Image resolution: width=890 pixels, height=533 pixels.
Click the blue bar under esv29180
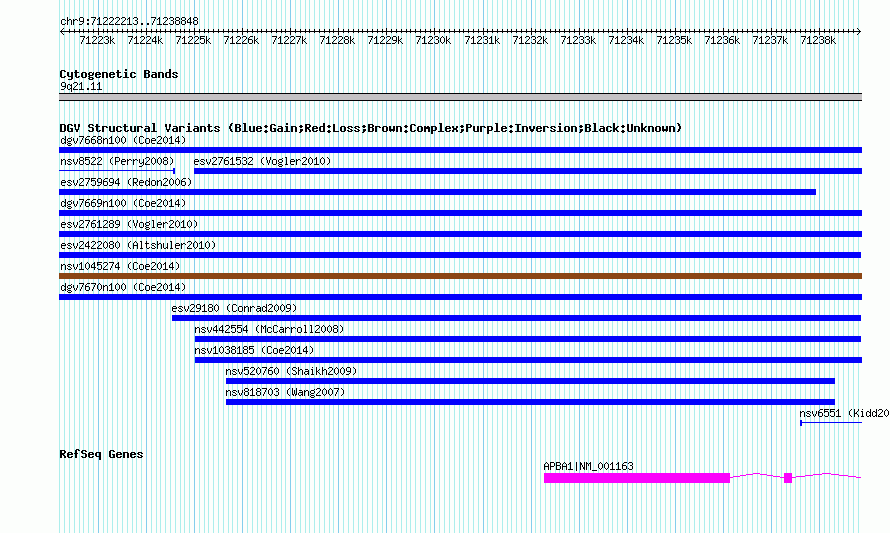click(x=517, y=318)
